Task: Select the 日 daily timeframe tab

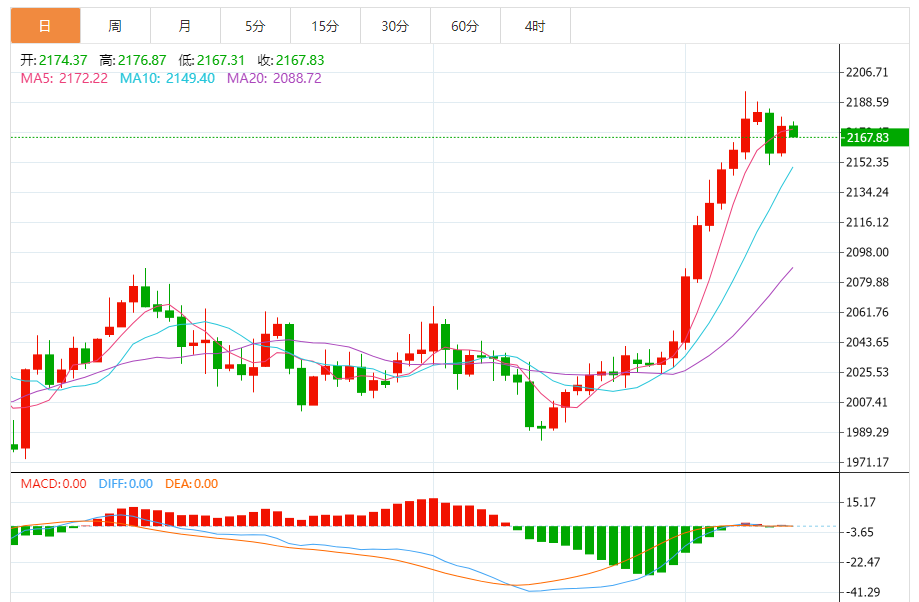Action: coord(45,26)
